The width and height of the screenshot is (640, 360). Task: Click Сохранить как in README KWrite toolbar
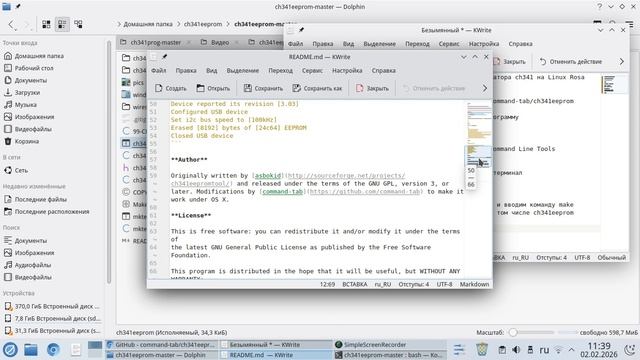317,88
